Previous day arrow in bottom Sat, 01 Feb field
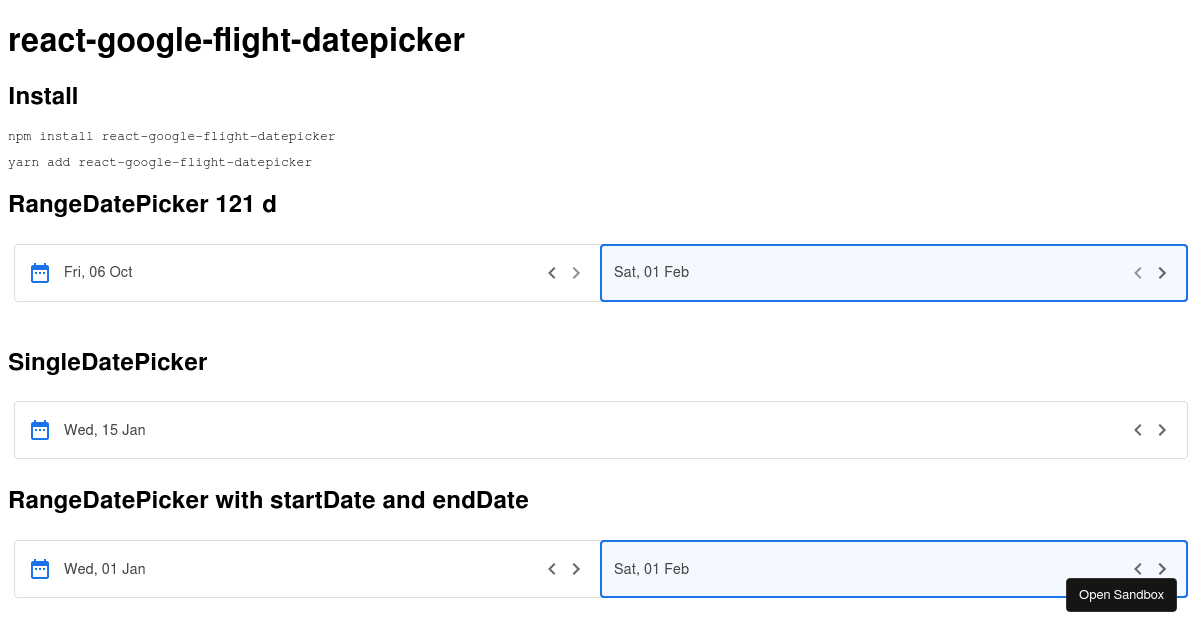The image size is (1200, 630). [x=1138, y=569]
